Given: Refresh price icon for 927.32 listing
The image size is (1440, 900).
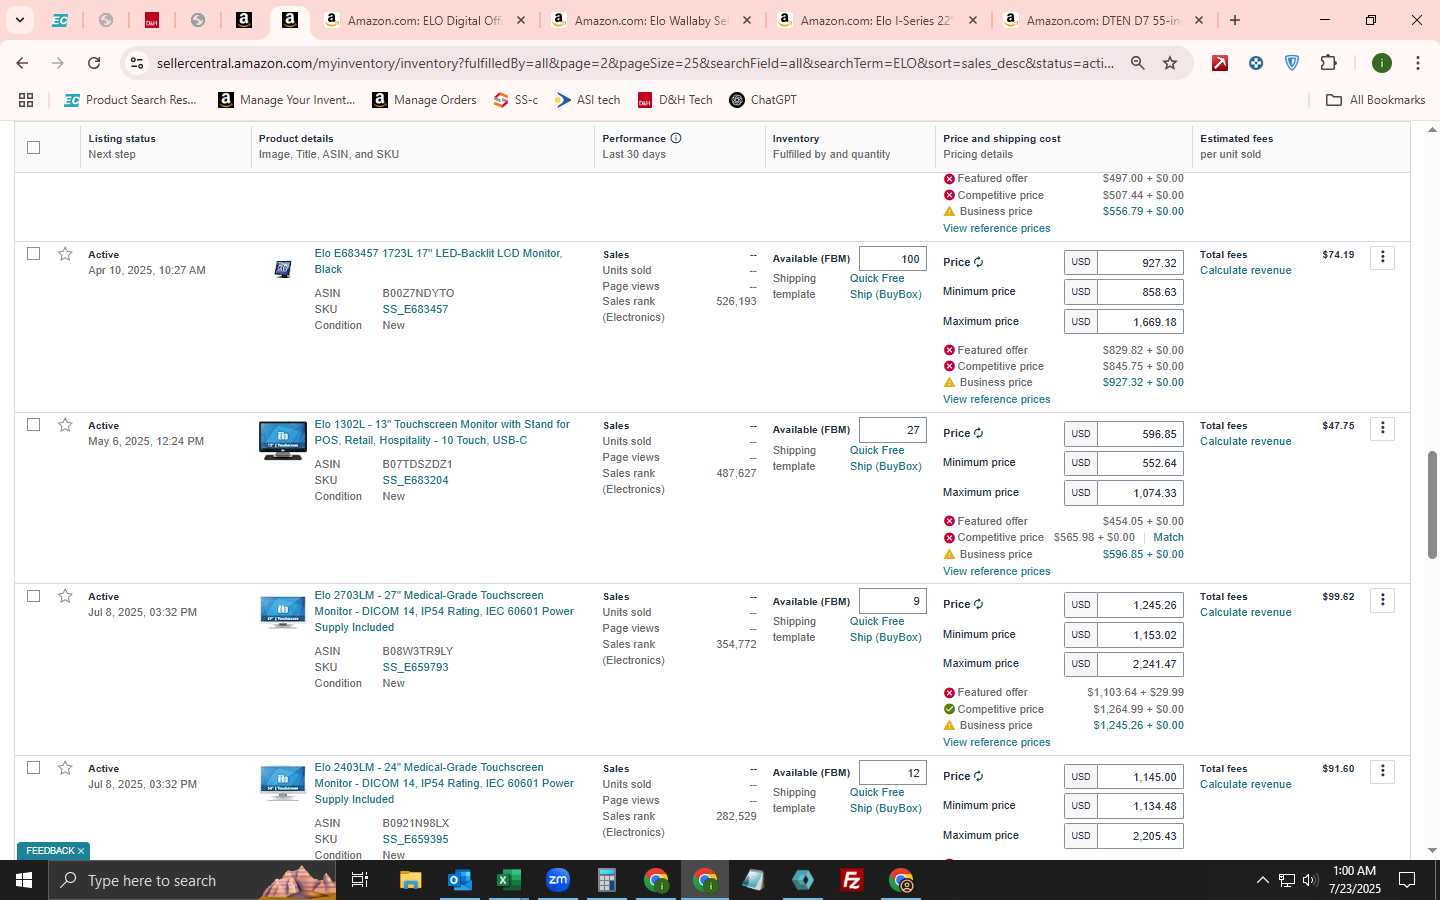Looking at the screenshot, I should point(978,262).
